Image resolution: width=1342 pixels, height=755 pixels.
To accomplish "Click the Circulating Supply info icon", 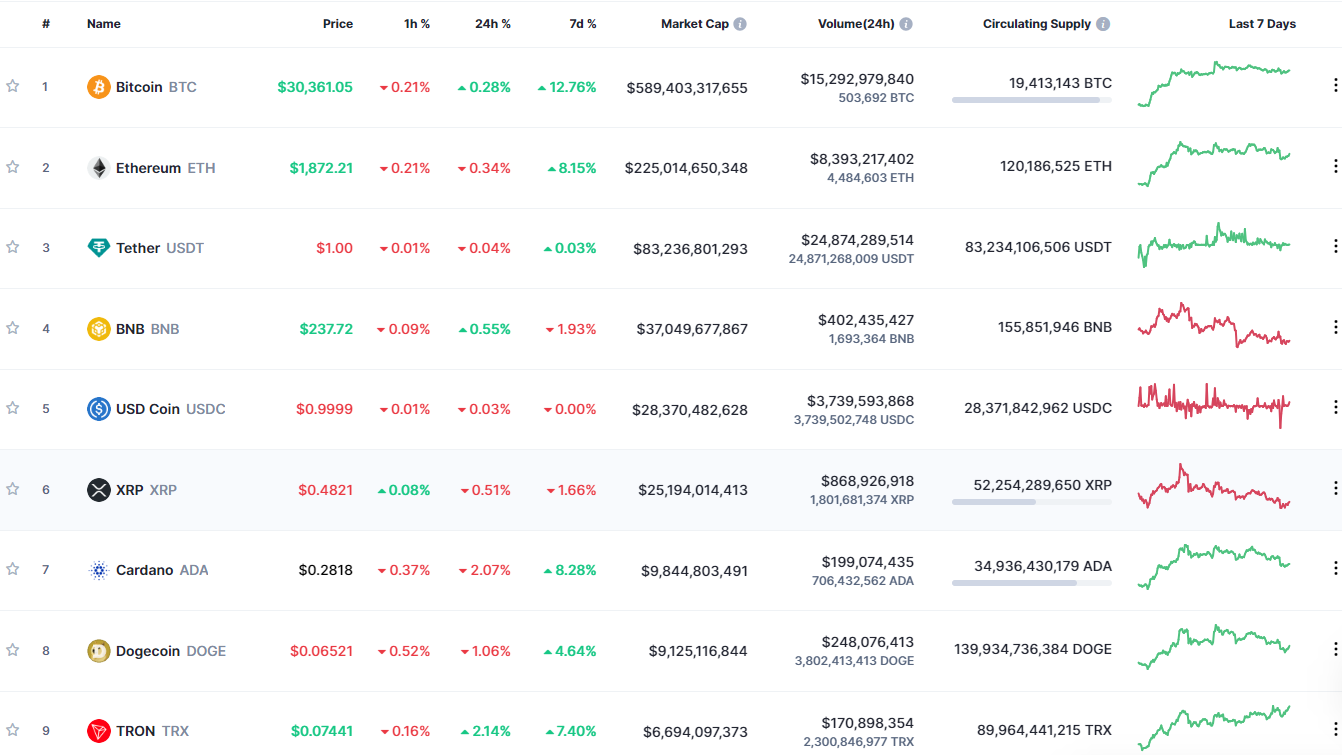I will [1102, 23].
